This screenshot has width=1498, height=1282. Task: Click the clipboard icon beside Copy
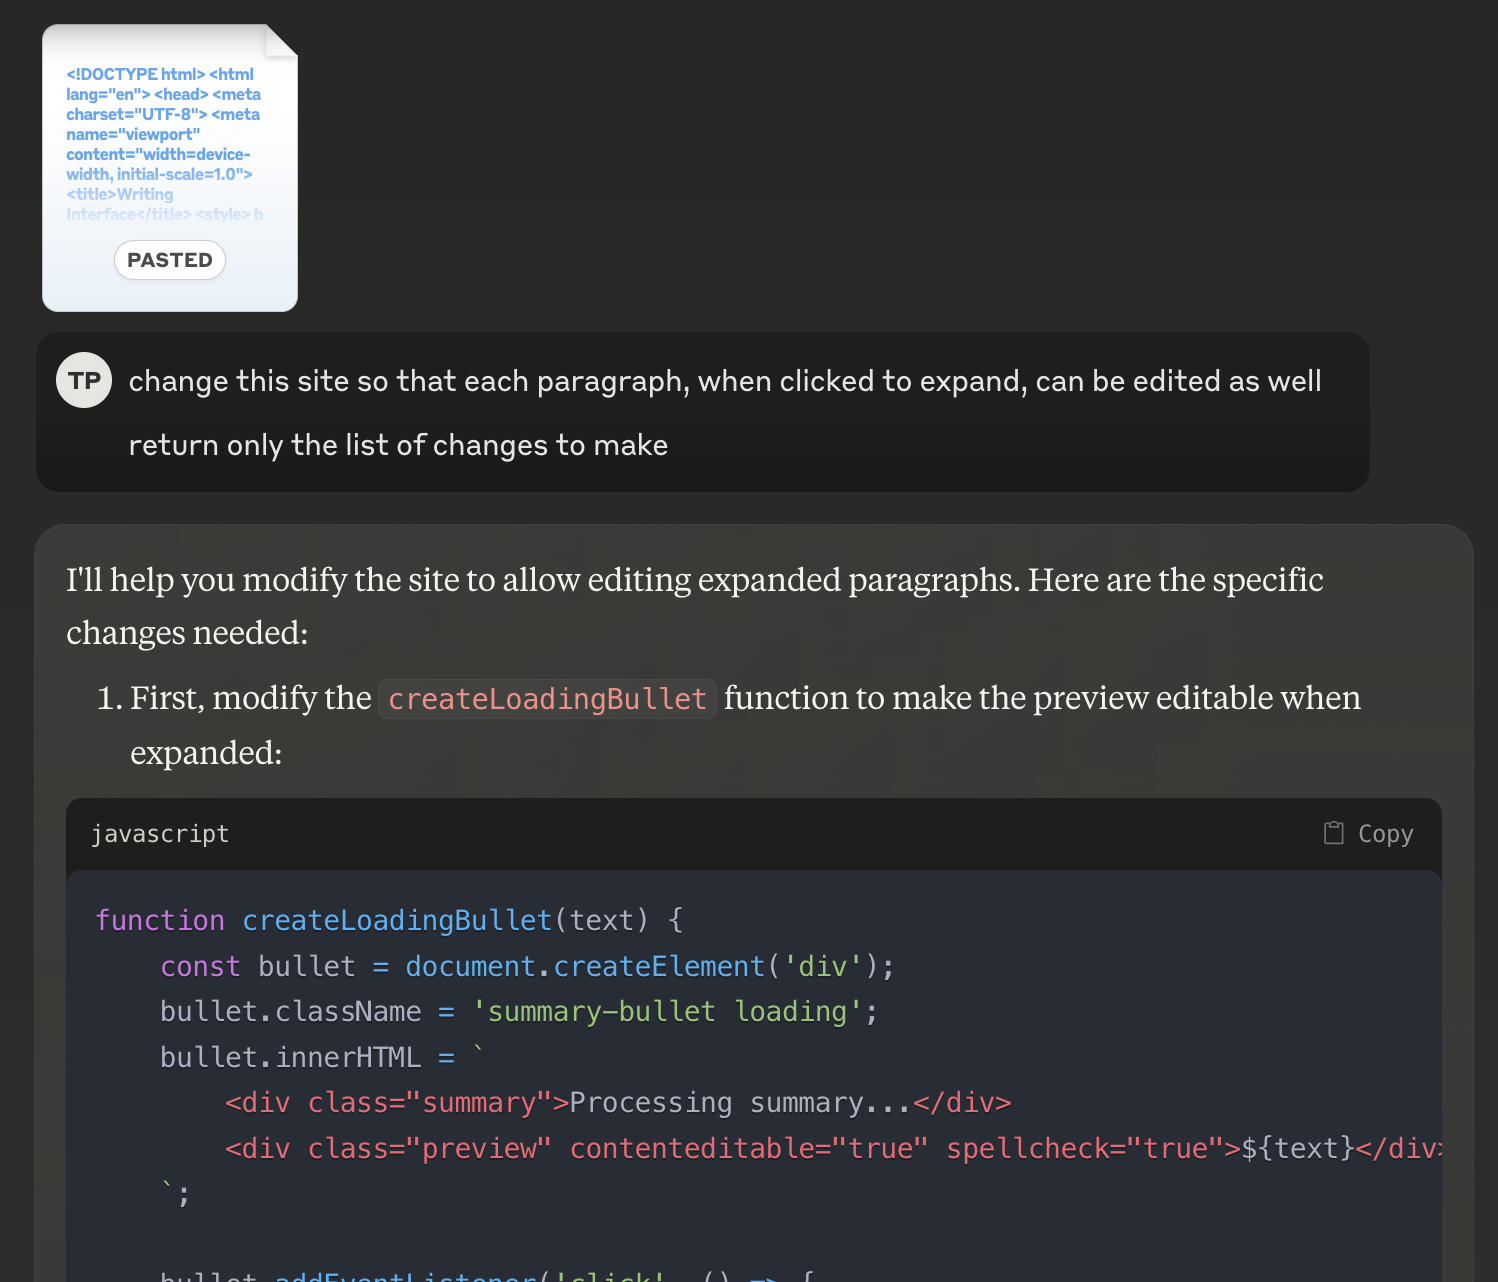1334,833
